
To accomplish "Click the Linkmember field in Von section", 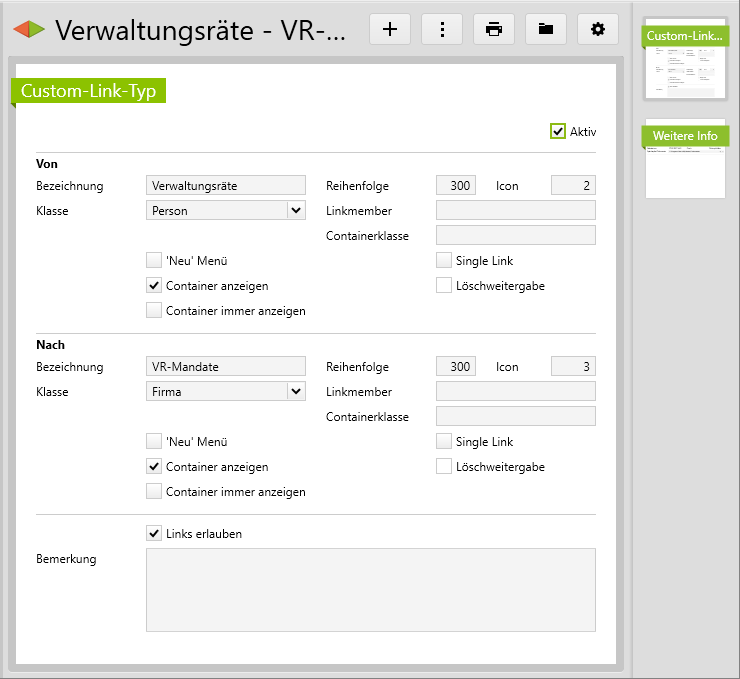I will coord(515,211).
